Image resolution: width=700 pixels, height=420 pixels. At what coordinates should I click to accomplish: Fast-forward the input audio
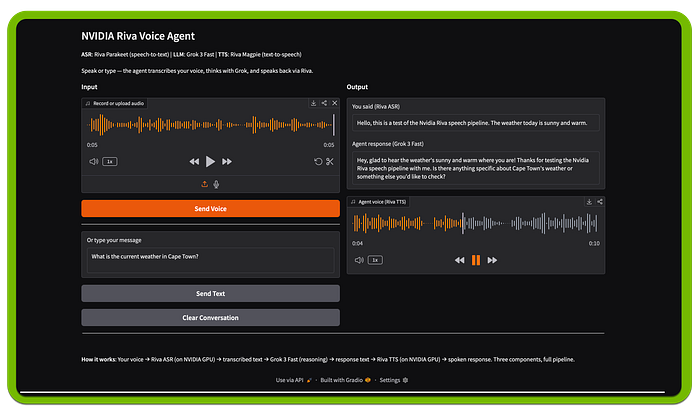pos(227,162)
